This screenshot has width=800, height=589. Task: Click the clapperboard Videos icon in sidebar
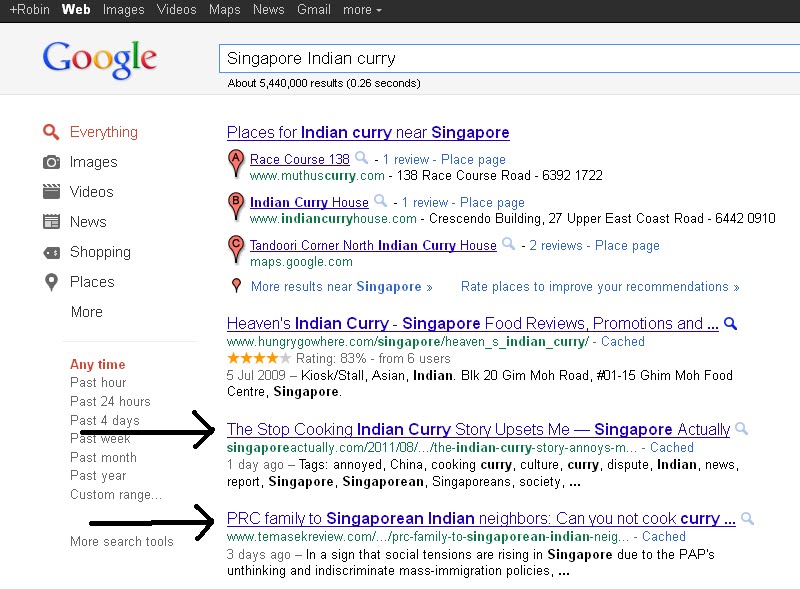click(x=51, y=192)
